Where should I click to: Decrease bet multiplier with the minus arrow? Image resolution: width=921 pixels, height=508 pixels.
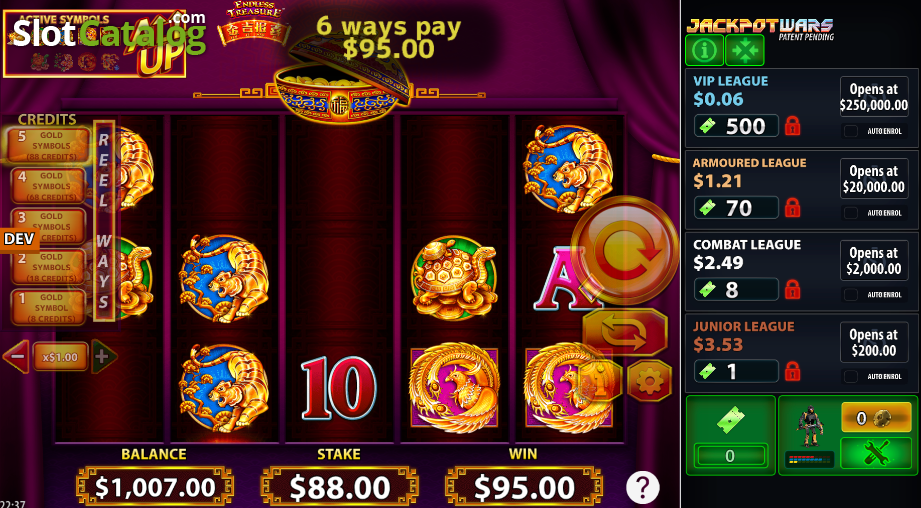[x=16, y=356]
